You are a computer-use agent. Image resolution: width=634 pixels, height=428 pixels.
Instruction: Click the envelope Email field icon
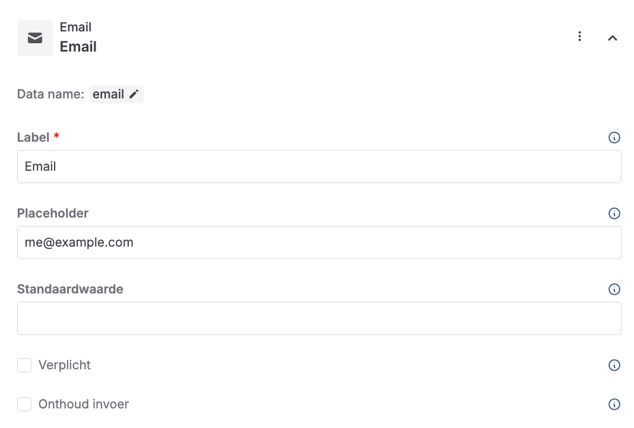coord(35,38)
